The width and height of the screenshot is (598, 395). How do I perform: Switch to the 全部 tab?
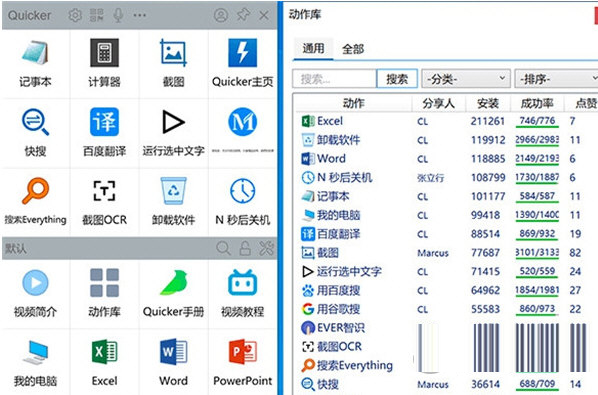[353, 49]
